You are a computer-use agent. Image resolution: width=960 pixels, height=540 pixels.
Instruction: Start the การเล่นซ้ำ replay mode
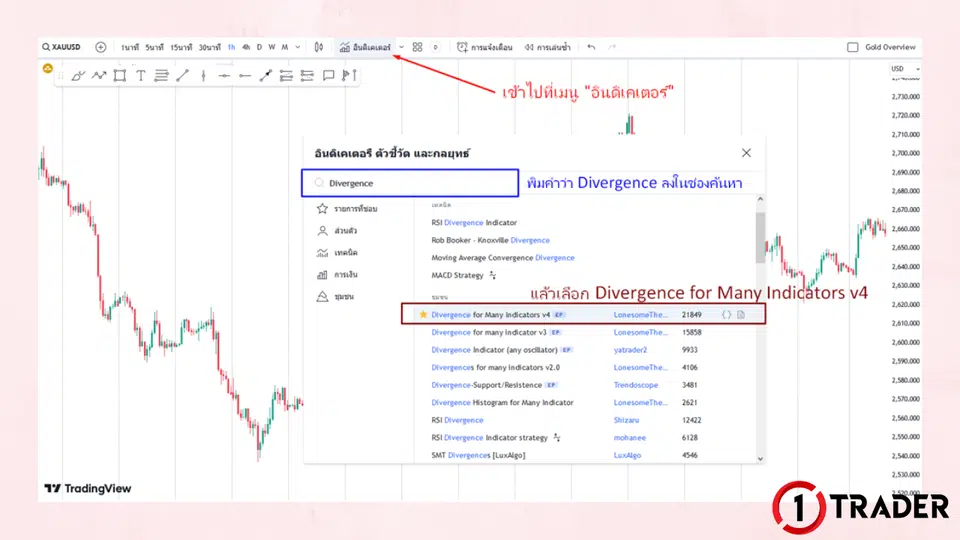(547, 47)
